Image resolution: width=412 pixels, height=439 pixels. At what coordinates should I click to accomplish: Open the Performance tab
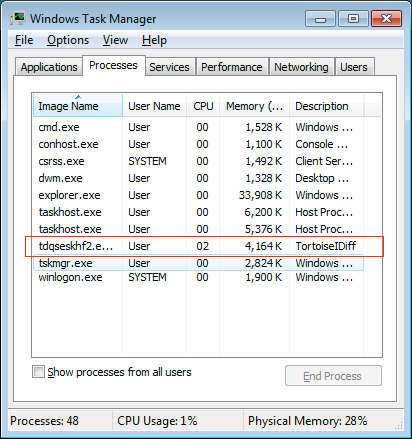pos(232,67)
